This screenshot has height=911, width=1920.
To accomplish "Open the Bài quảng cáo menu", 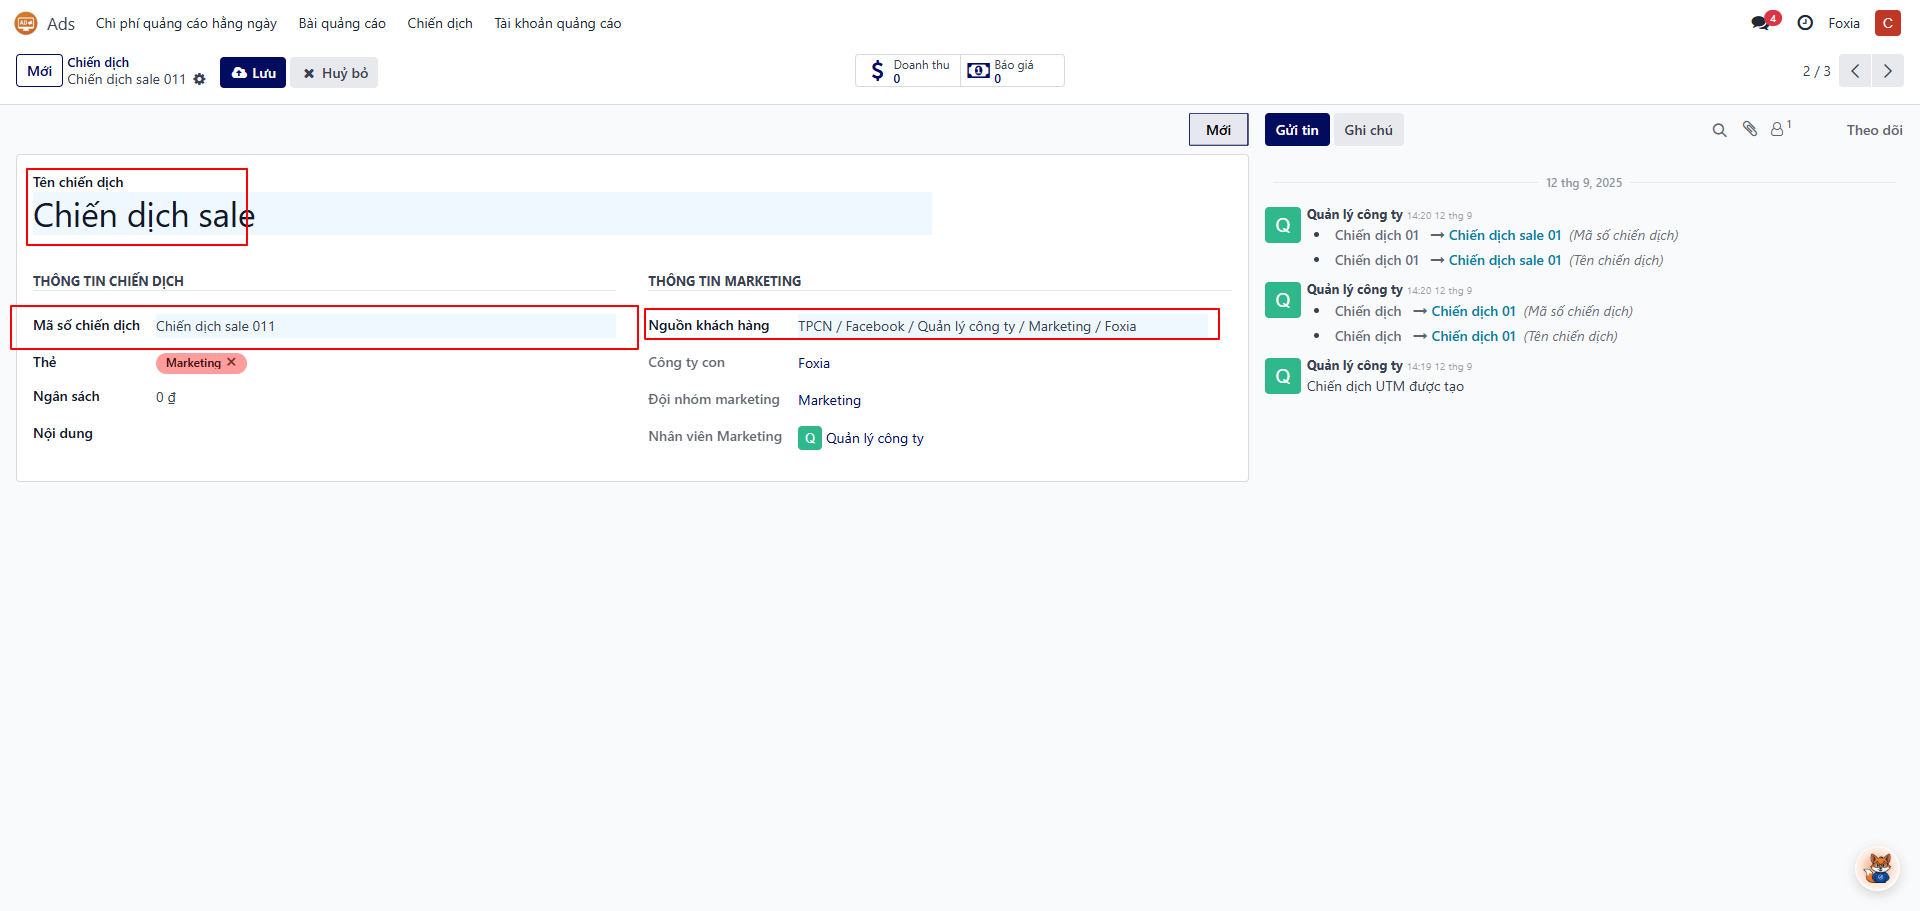I will 342,23.
